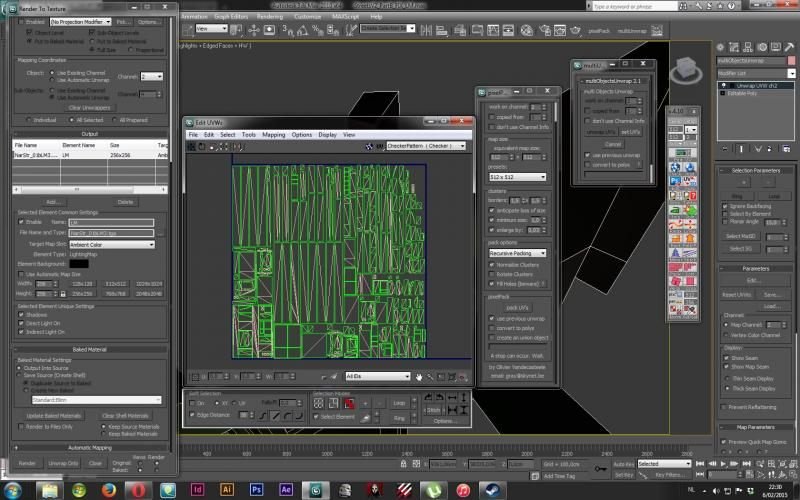This screenshot has width=800, height=500.
Task: Select the All Selected radio button
Action: pyautogui.click(x=71, y=120)
